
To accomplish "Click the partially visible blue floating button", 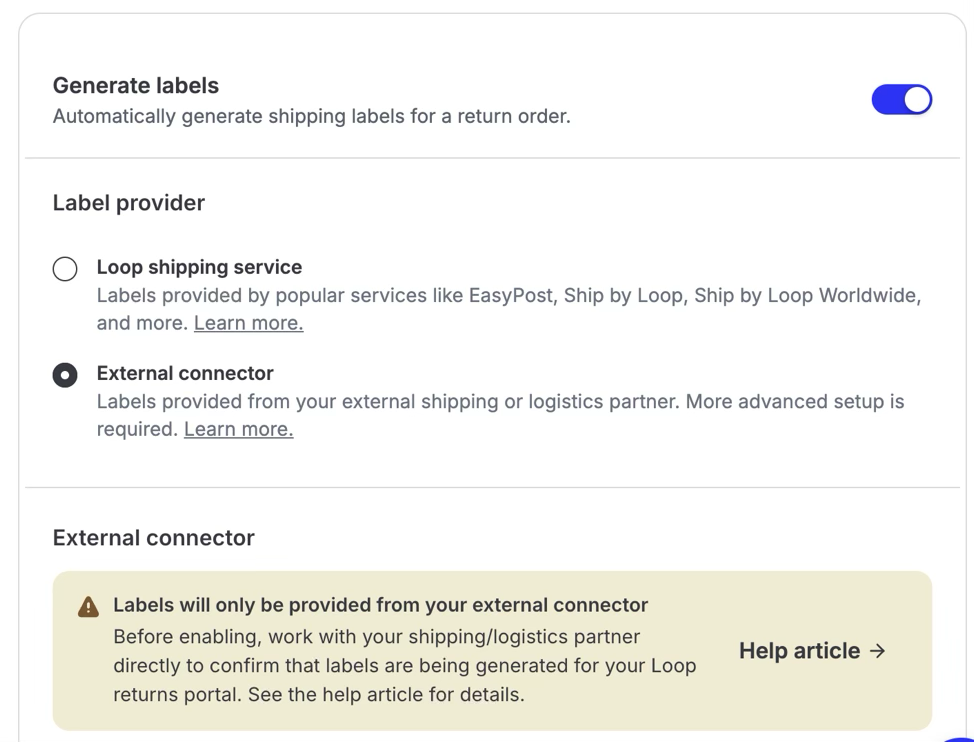I will (x=960, y=739).
